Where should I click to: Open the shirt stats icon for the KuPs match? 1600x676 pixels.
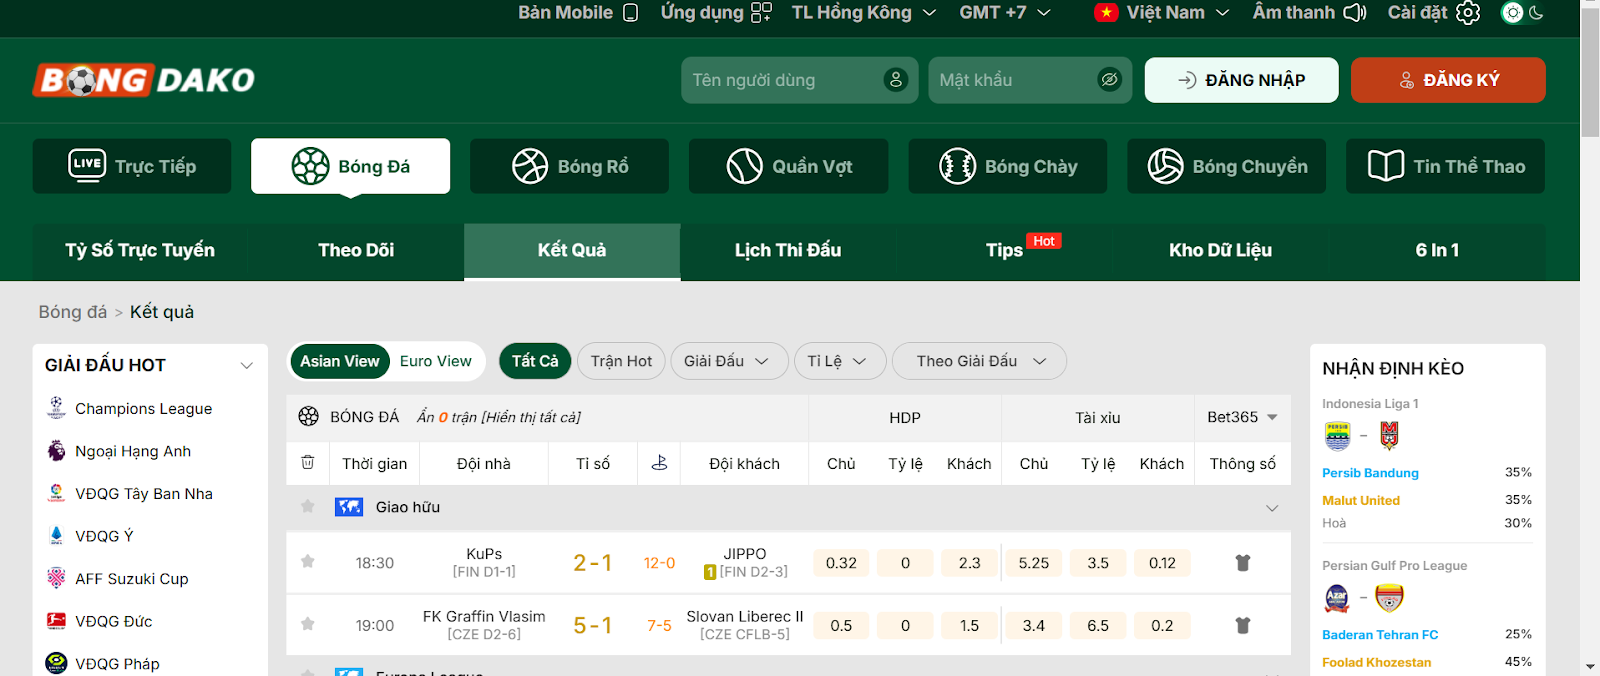click(1243, 562)
